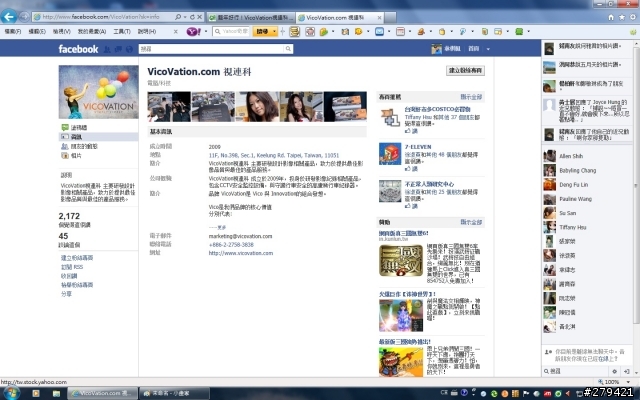Close the Yahoo toolbar with its X

(176, 31)
